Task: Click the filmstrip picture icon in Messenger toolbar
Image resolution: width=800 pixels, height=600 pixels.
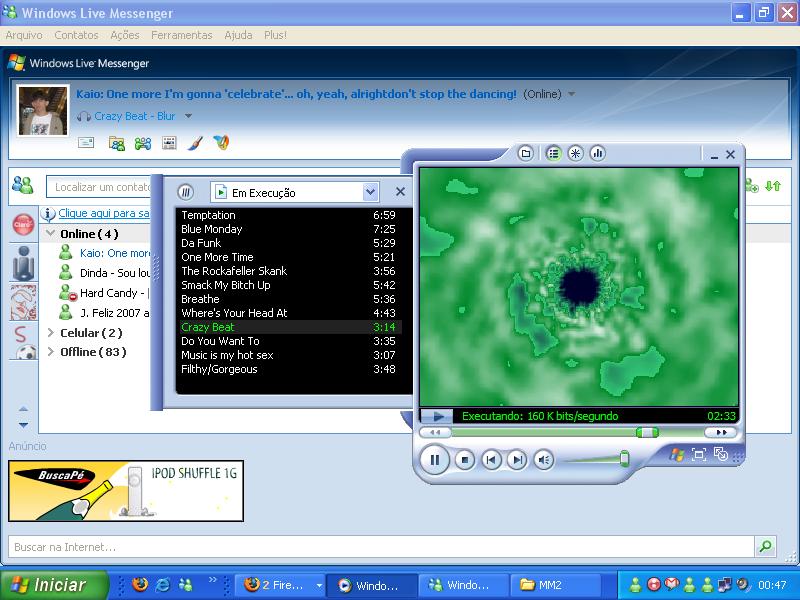Action: (x=169, y=143)
